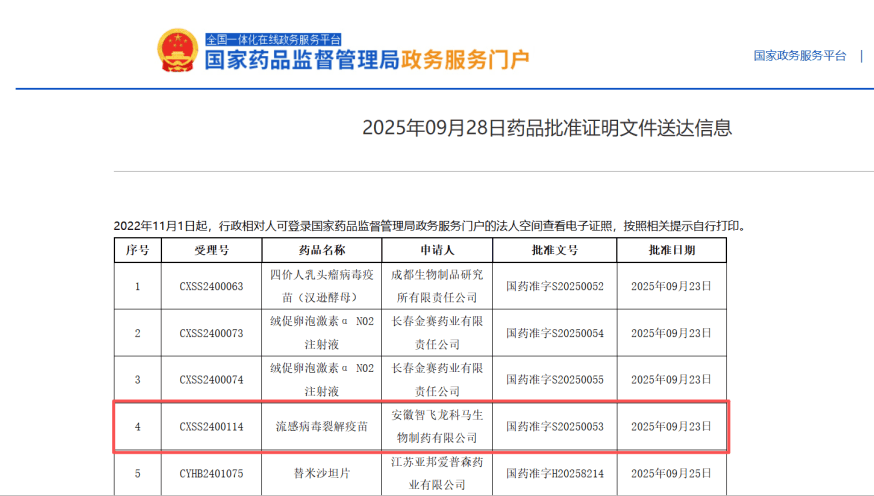
Task: Click the 受理号 column header
Action: (210, 249)
